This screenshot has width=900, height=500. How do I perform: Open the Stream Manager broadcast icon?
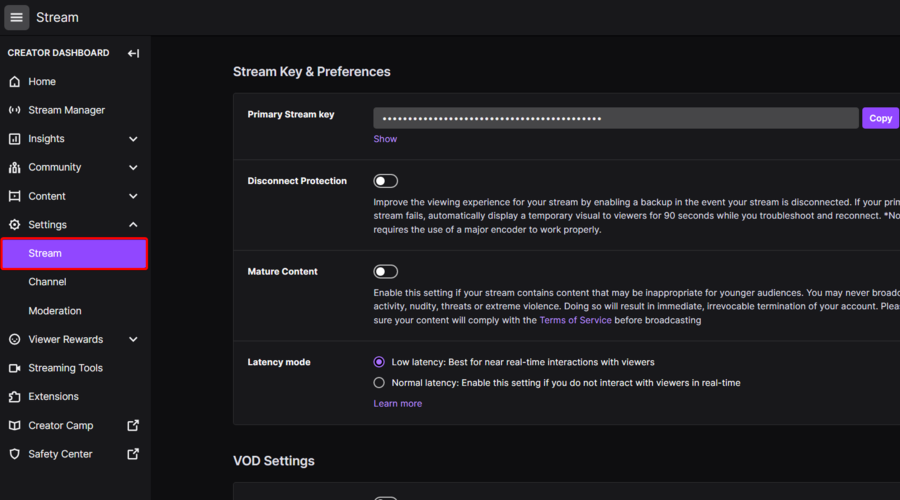point(14,110)
